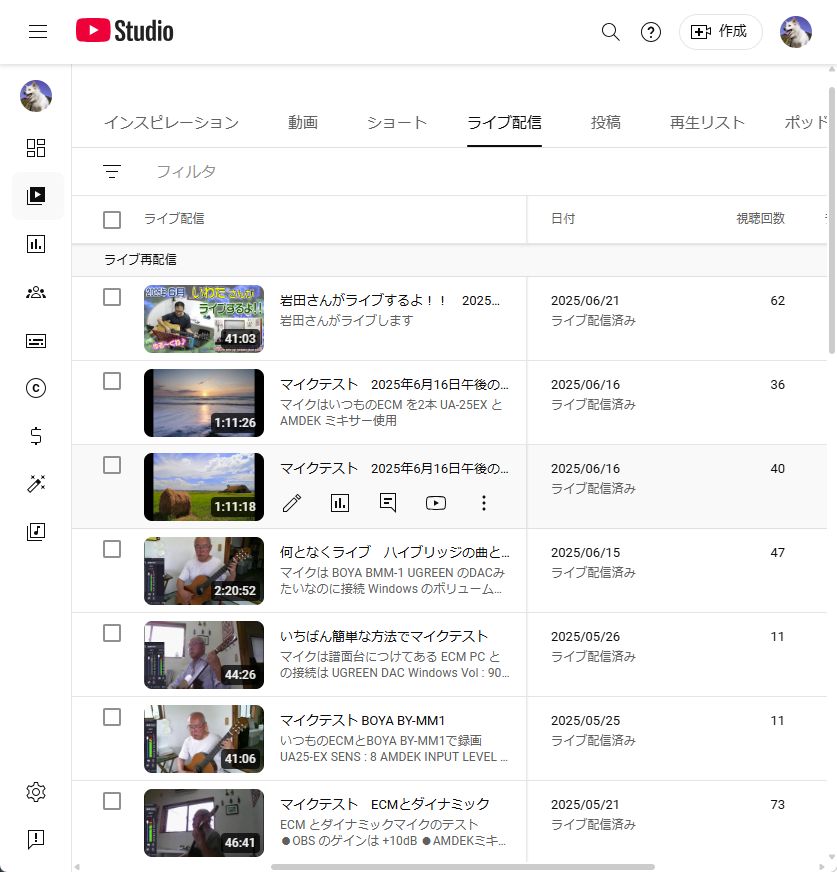Open the account avatar menu at top right

click(796, 32)
